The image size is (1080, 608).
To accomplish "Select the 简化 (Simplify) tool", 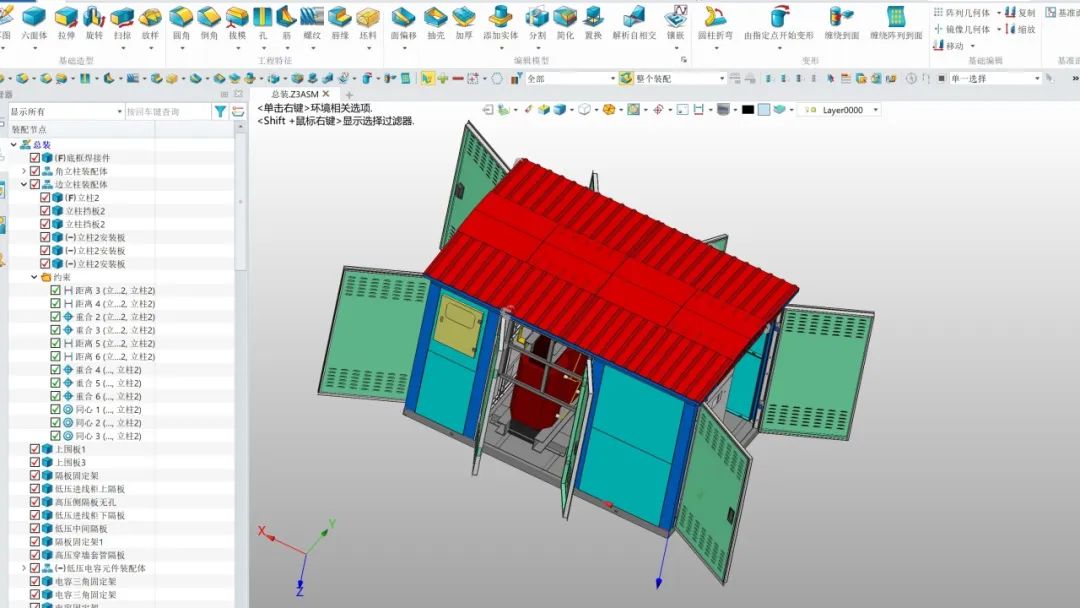I will [x=565, y=19].
